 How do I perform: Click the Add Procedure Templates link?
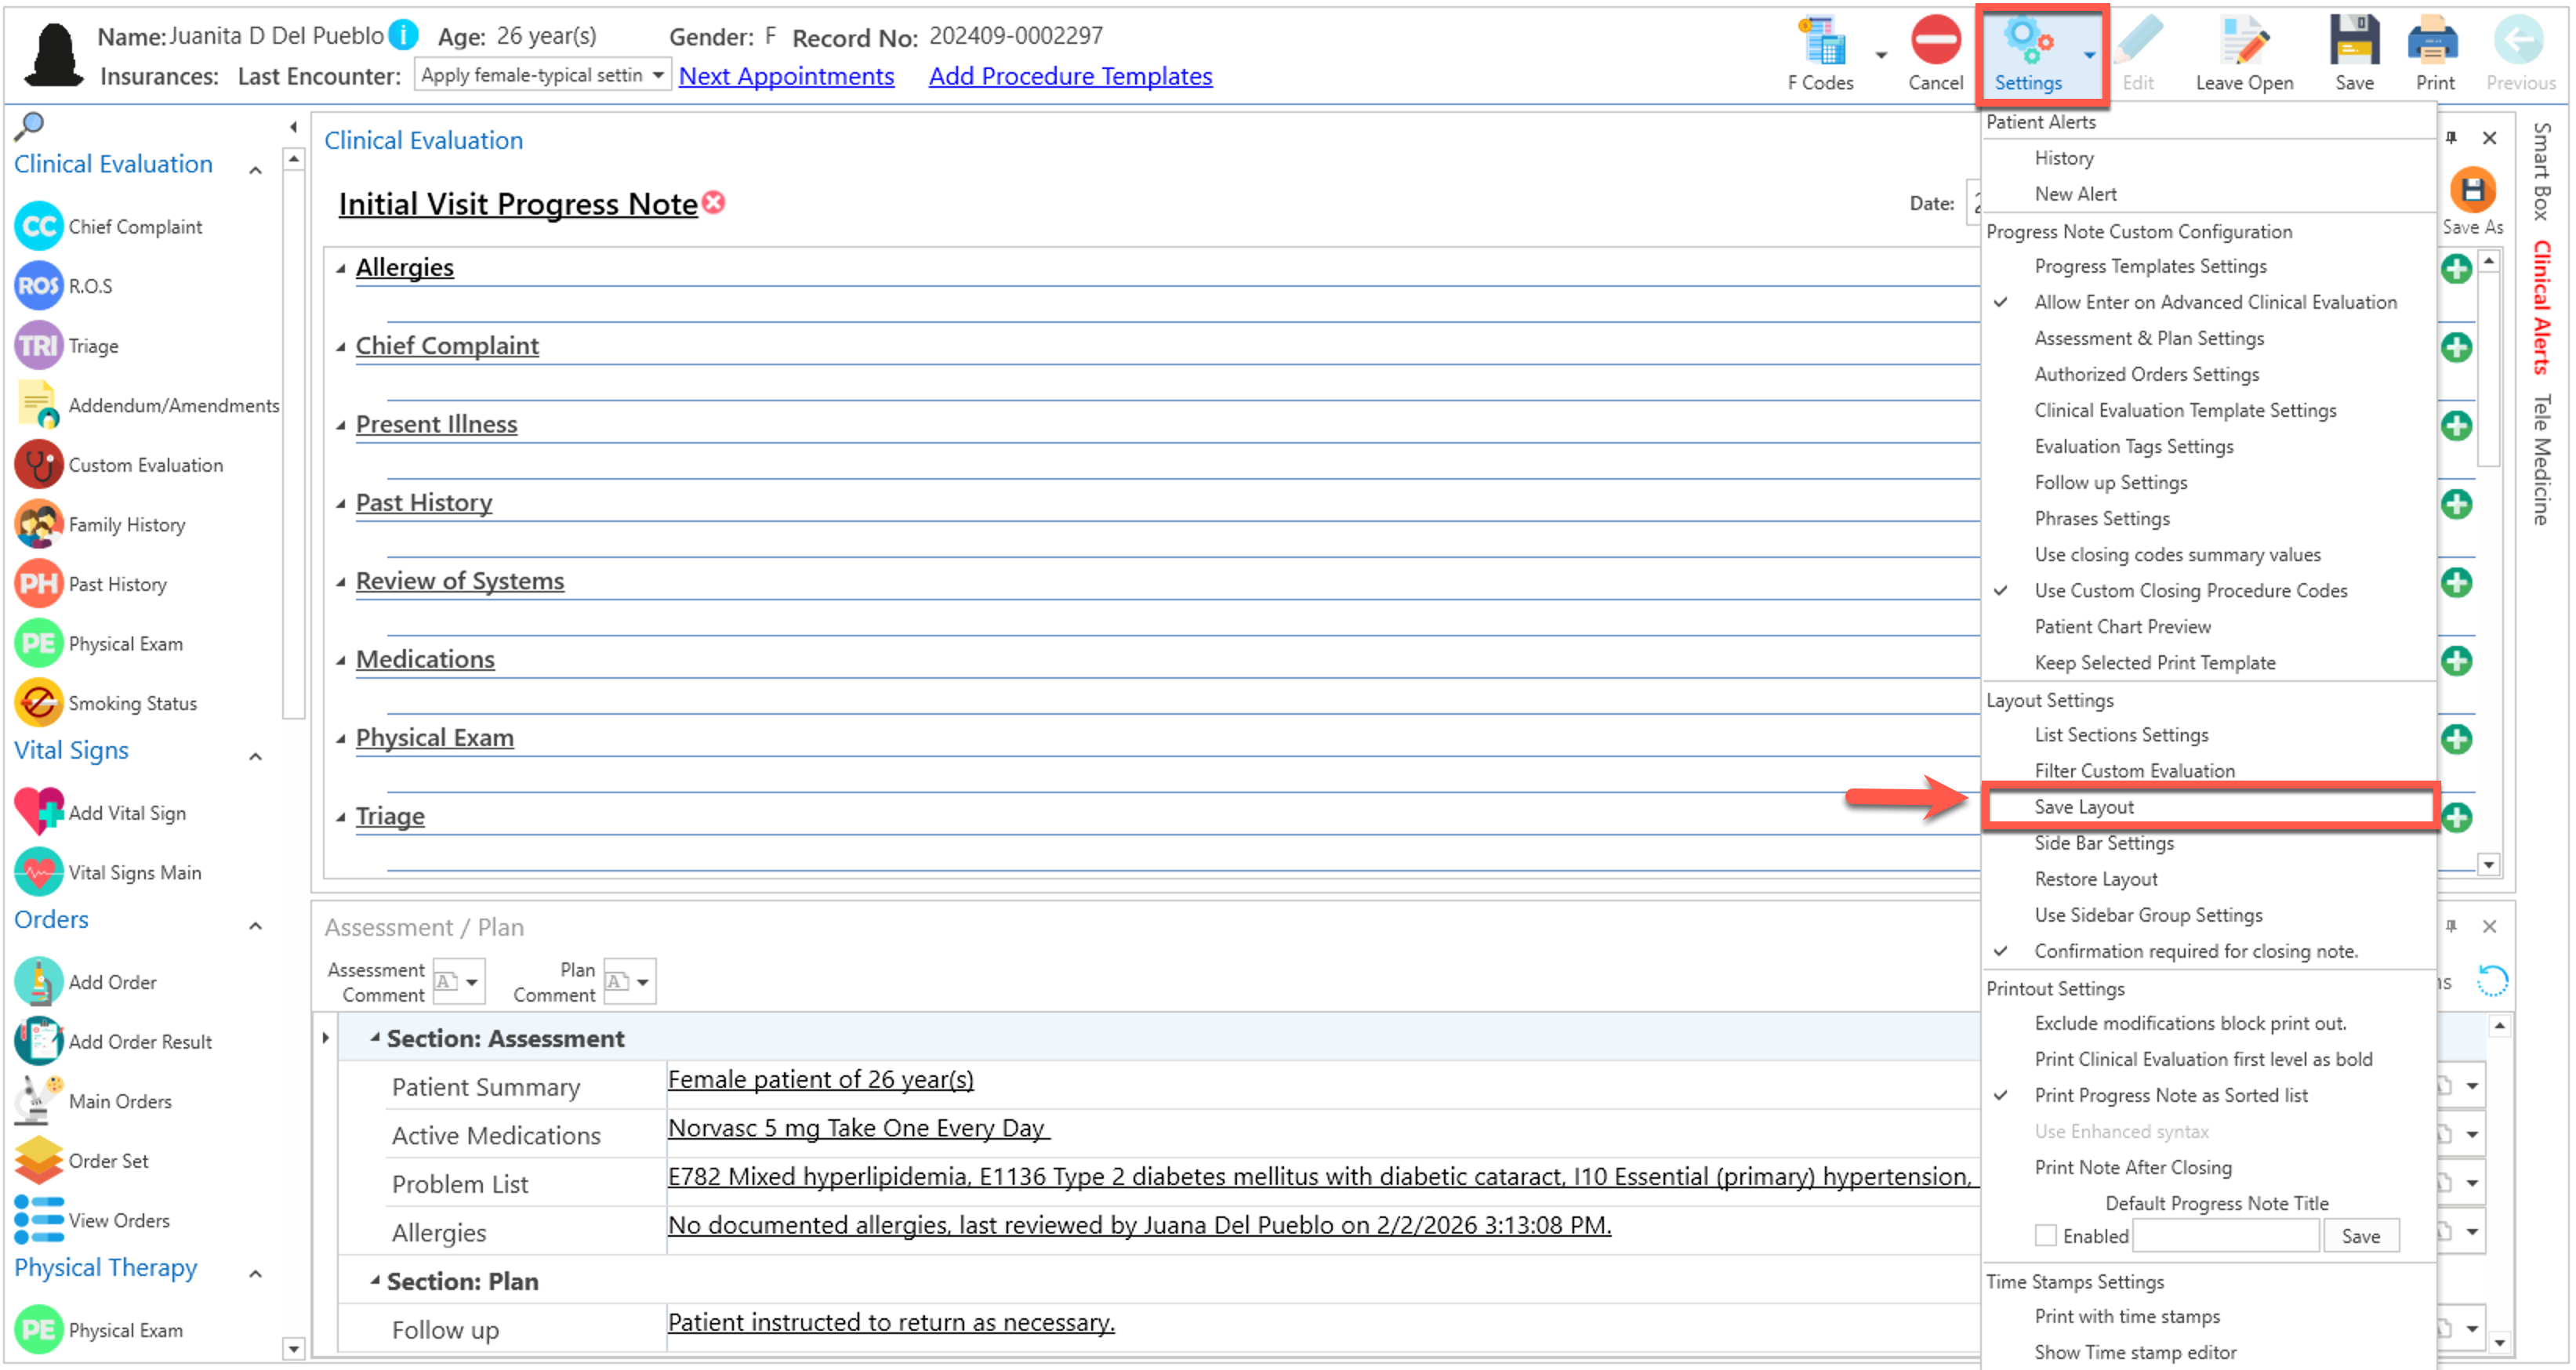click(x=1070, y=76)
